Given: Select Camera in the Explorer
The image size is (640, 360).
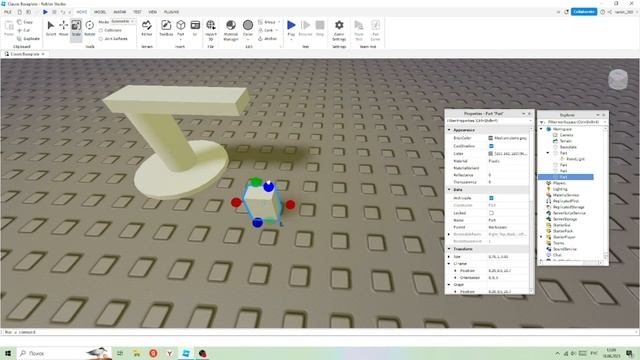Looking at the screenshot, I should 566,135.
